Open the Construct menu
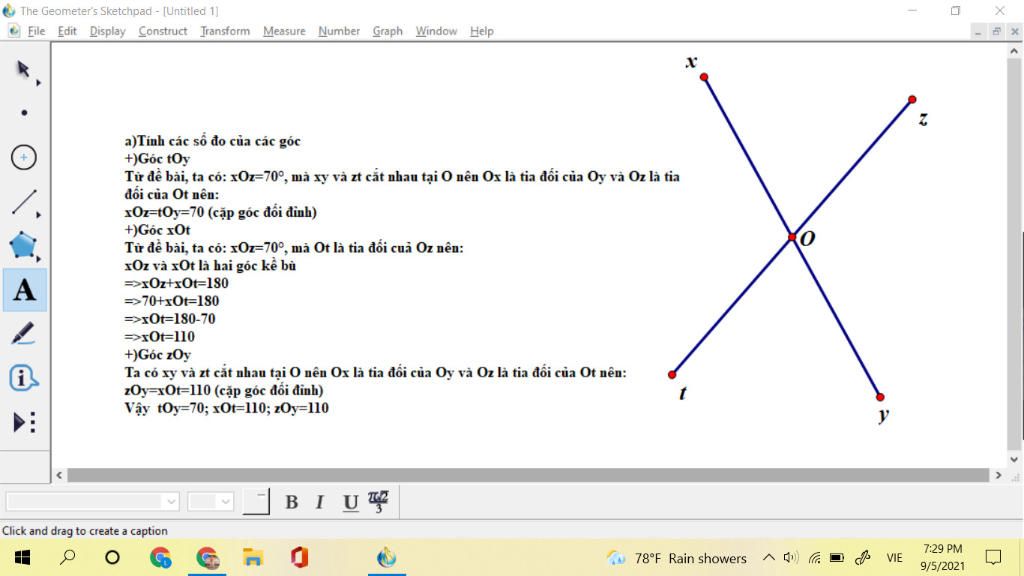This screenshot has width=1024, height=576. pyautogui.click(x=163, y=31)
